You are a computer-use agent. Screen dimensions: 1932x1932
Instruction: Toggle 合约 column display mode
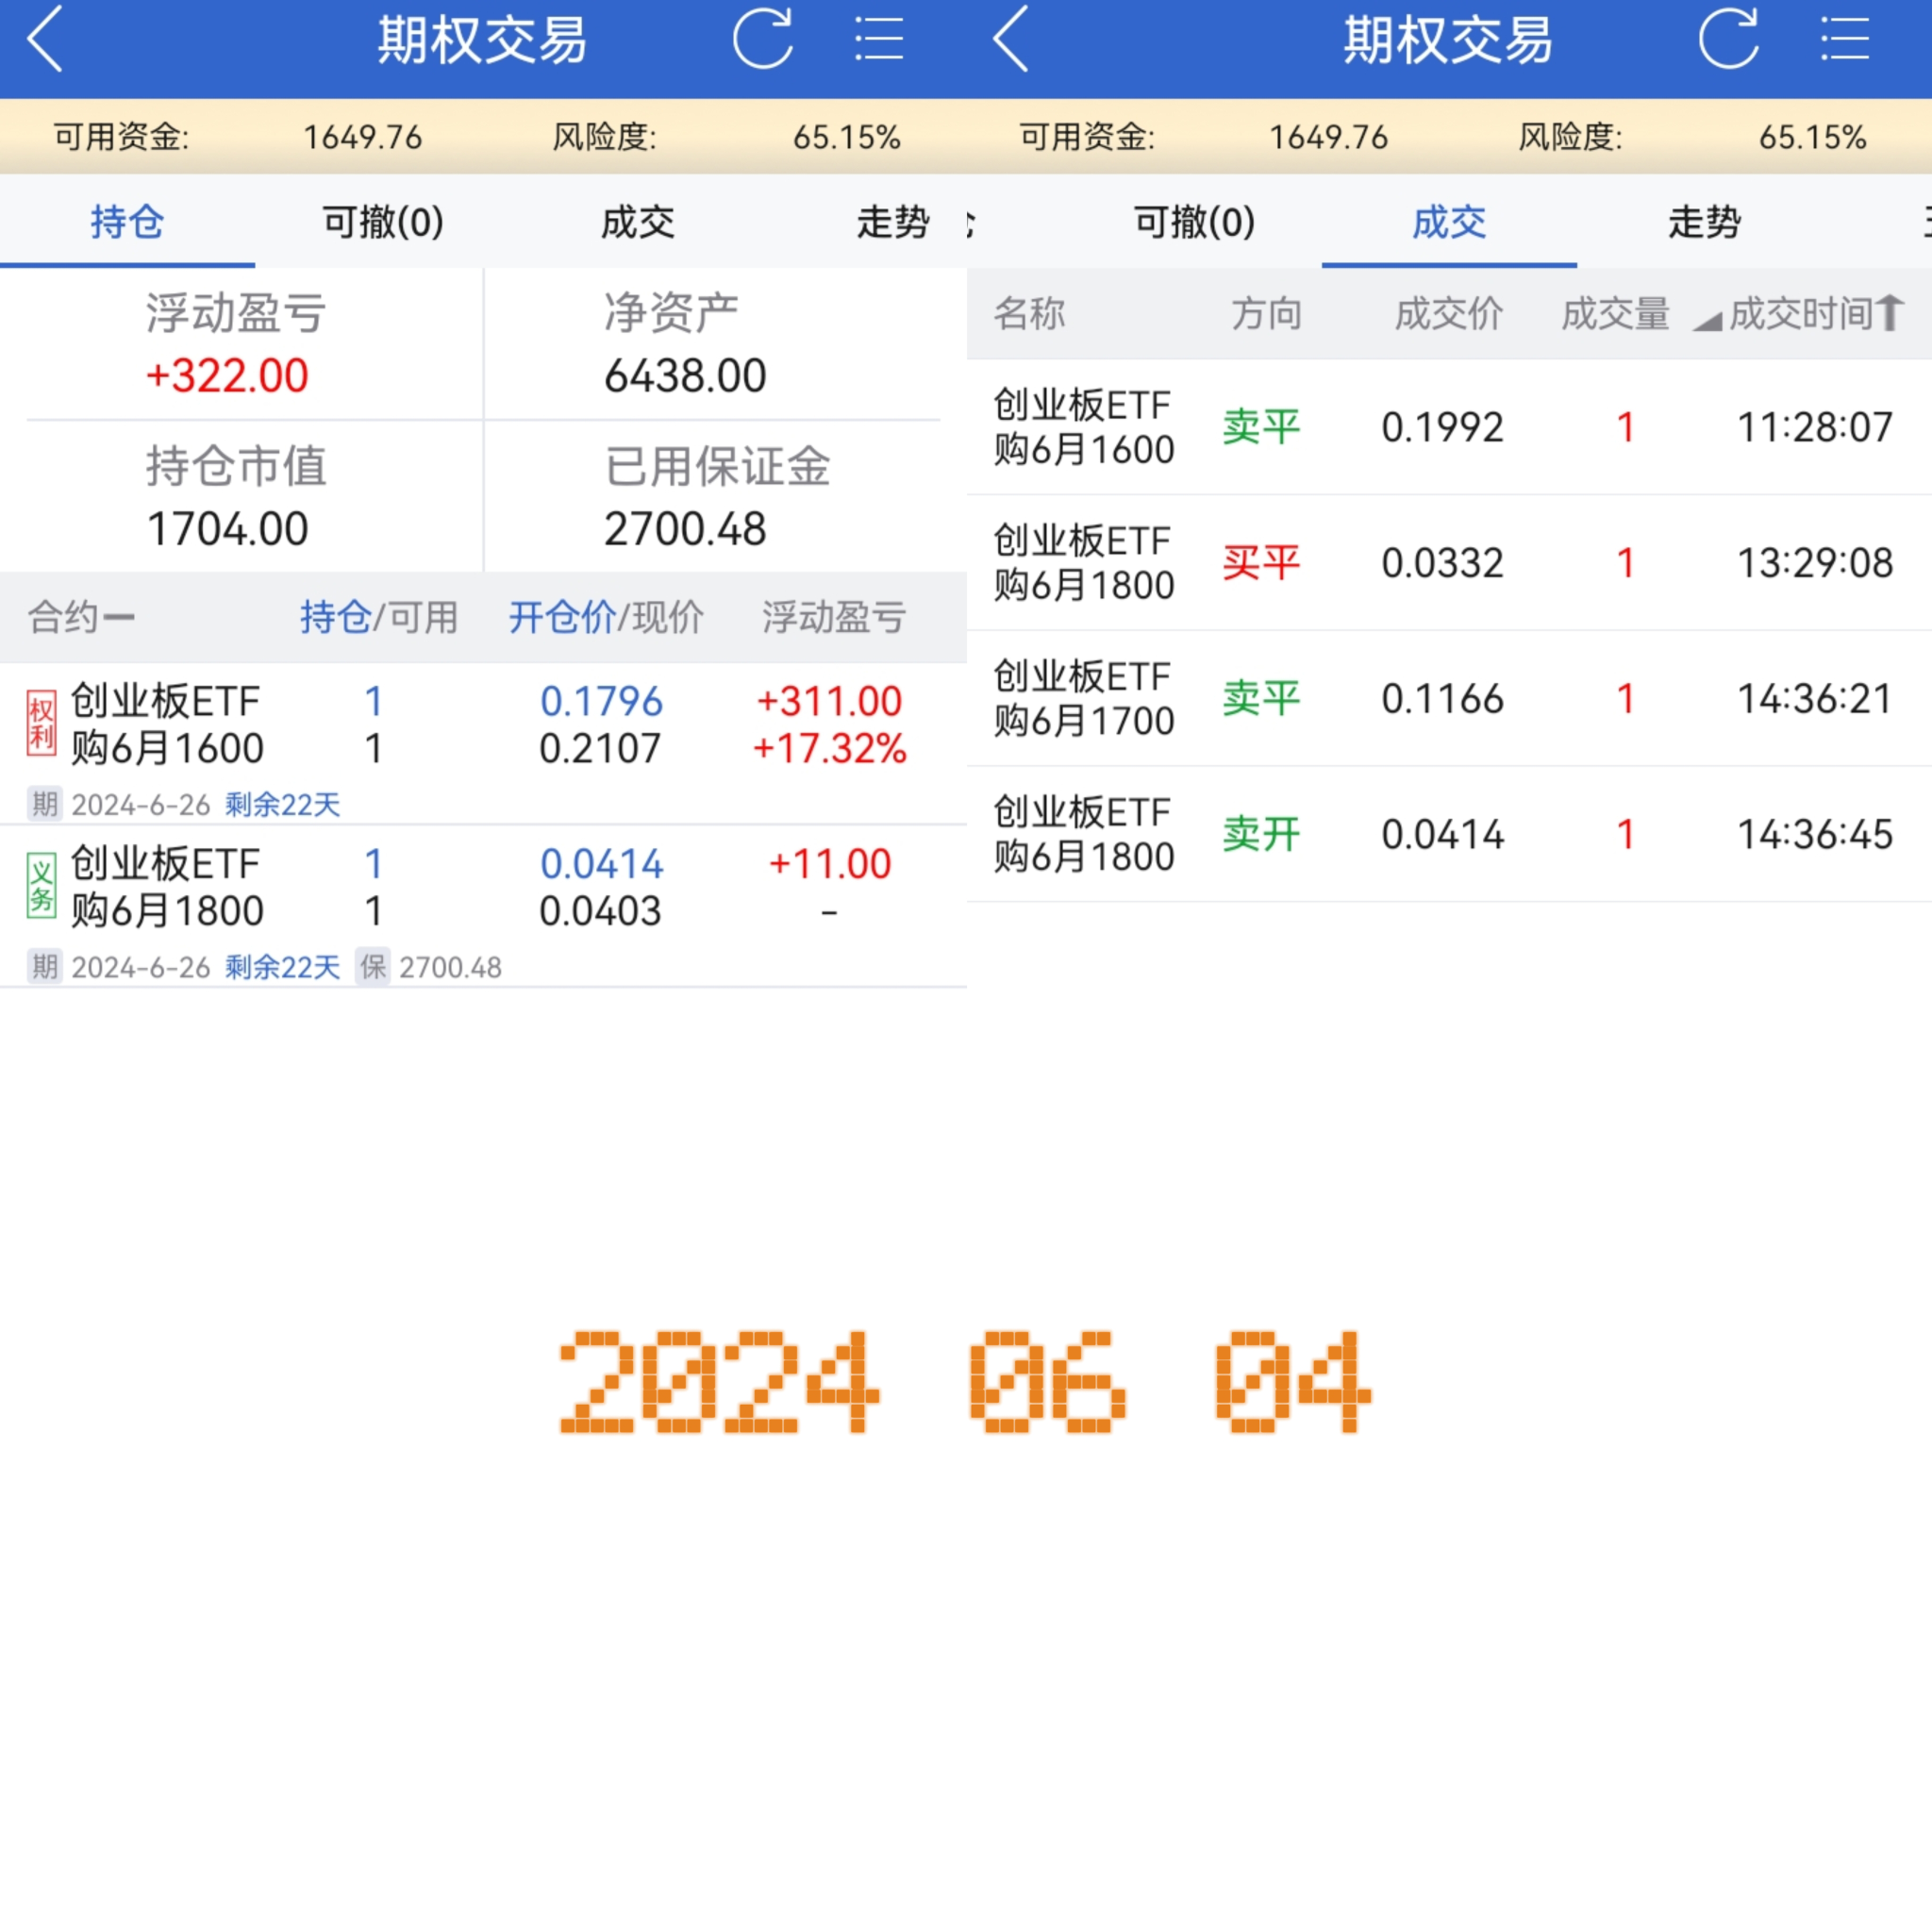[x=80, y=617]
